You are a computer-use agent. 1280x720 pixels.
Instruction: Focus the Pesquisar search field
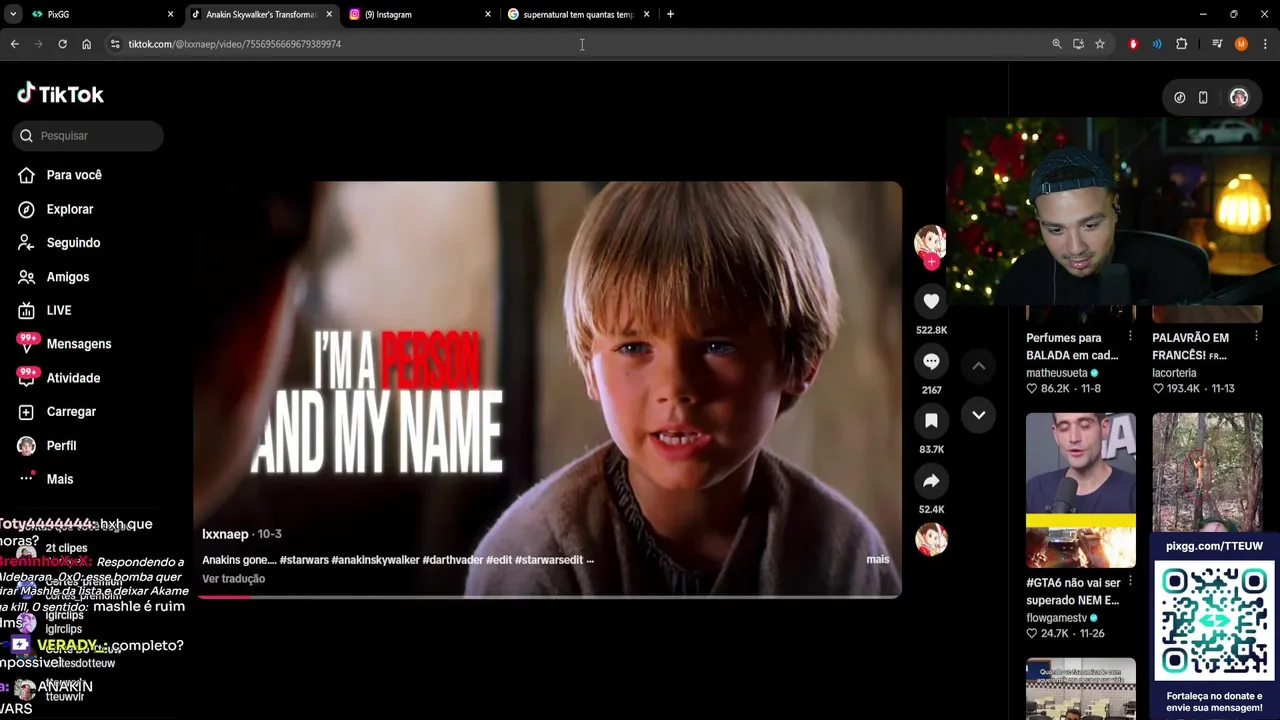88,136
